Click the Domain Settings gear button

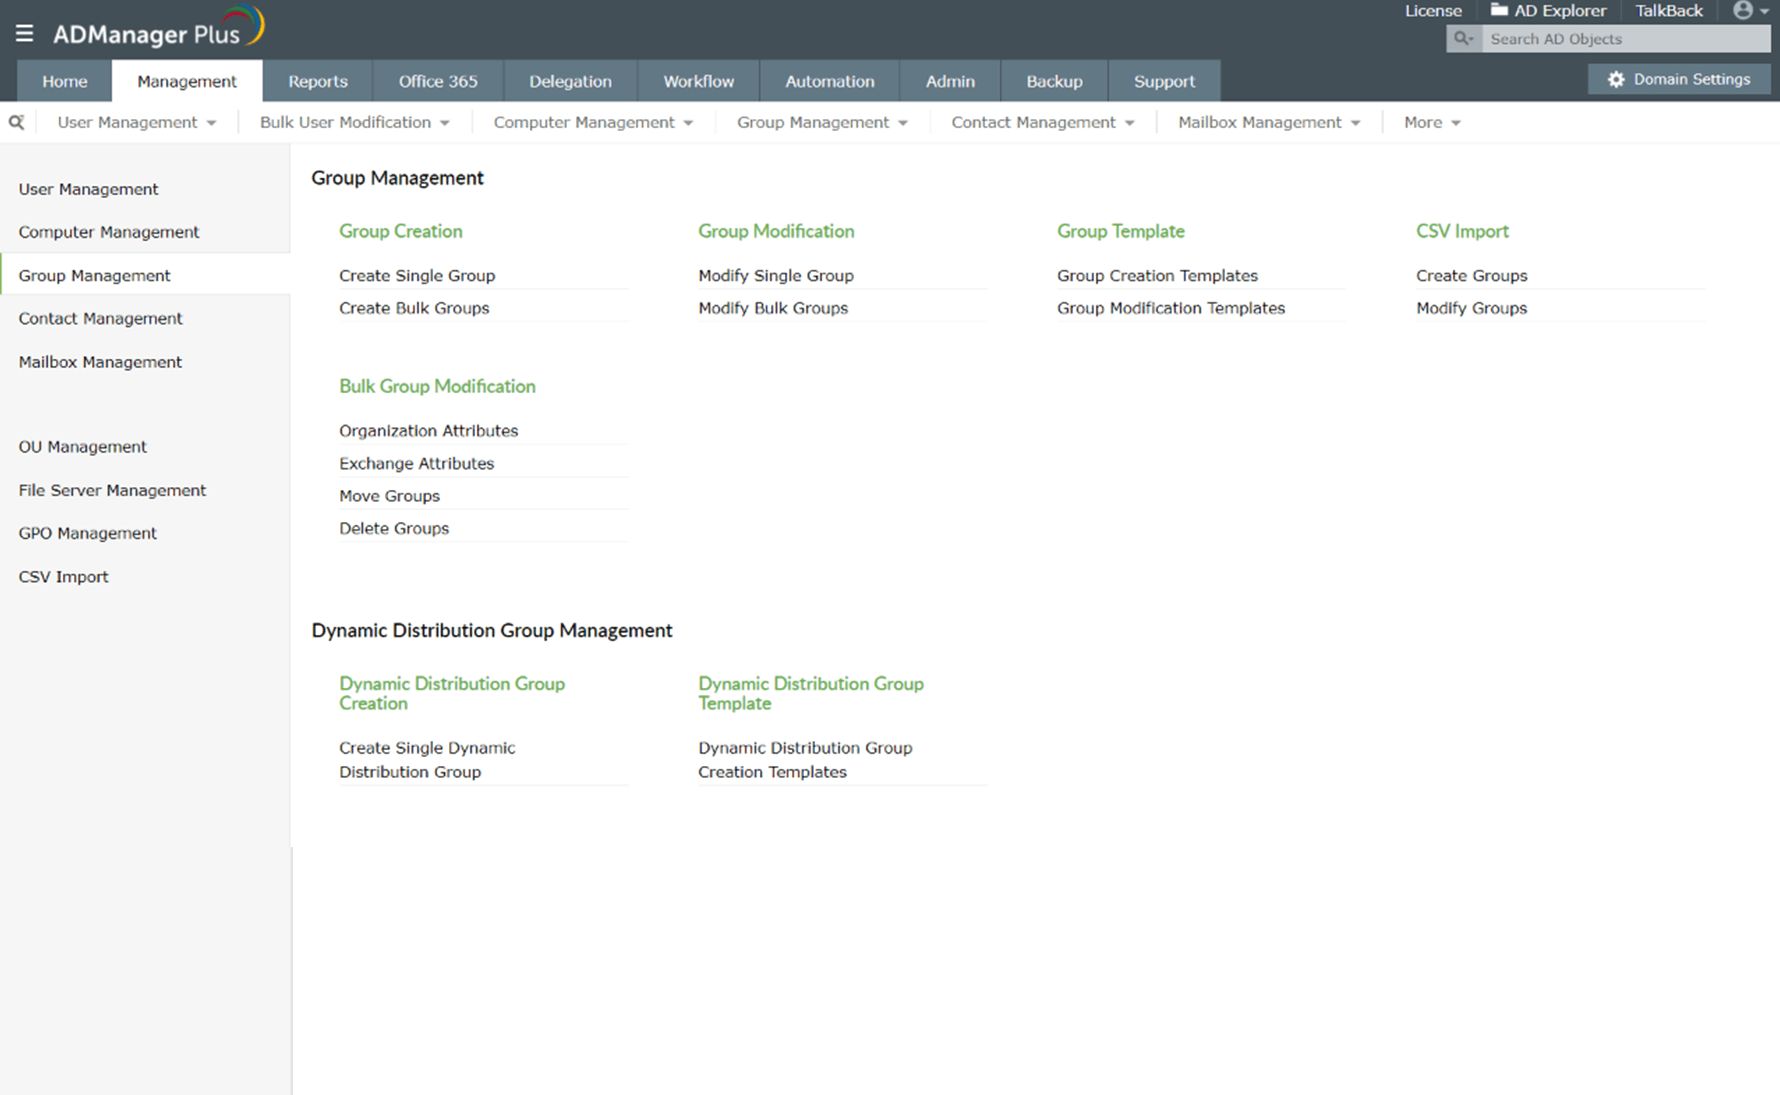click(x=1679, y=79)
